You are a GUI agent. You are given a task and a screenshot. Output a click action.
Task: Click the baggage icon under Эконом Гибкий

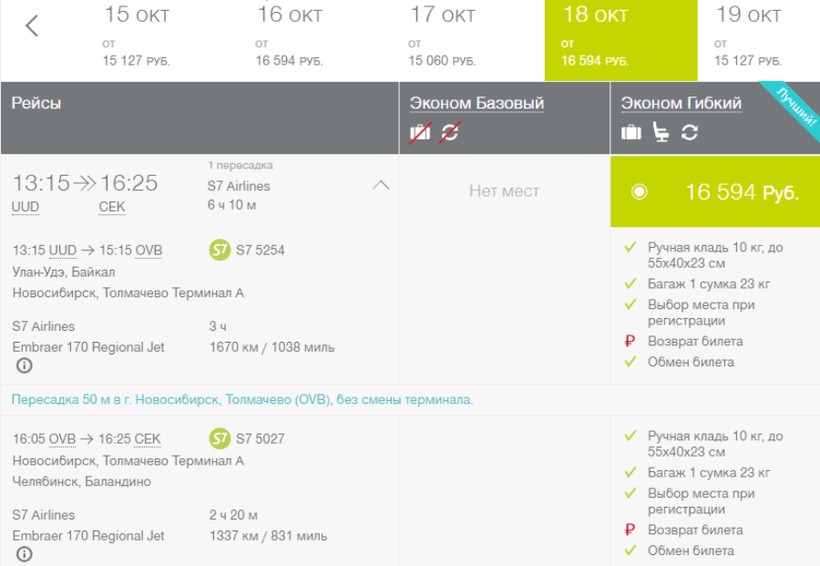coord(631,133)
